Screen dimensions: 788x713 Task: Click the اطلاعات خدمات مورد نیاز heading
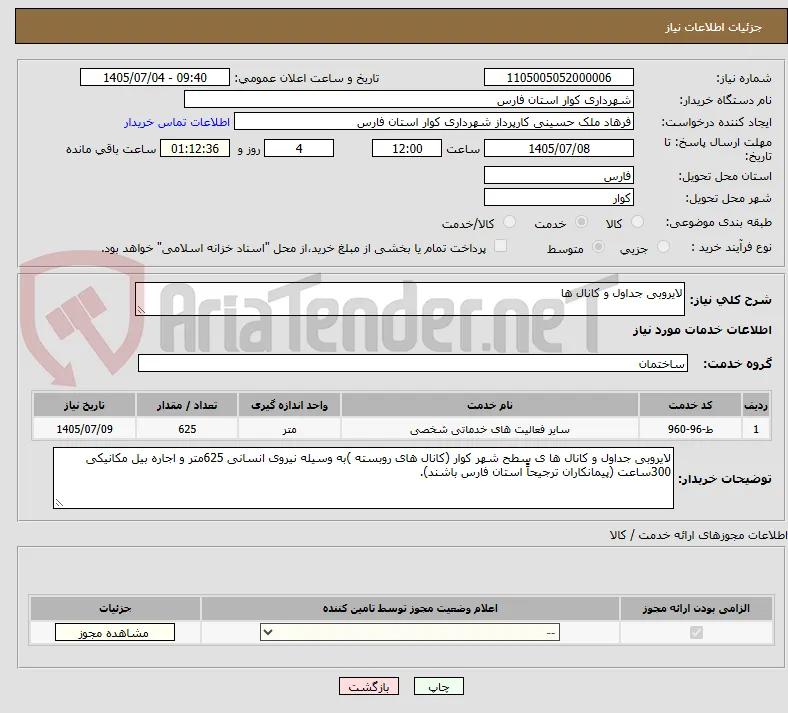pos(702,330)
